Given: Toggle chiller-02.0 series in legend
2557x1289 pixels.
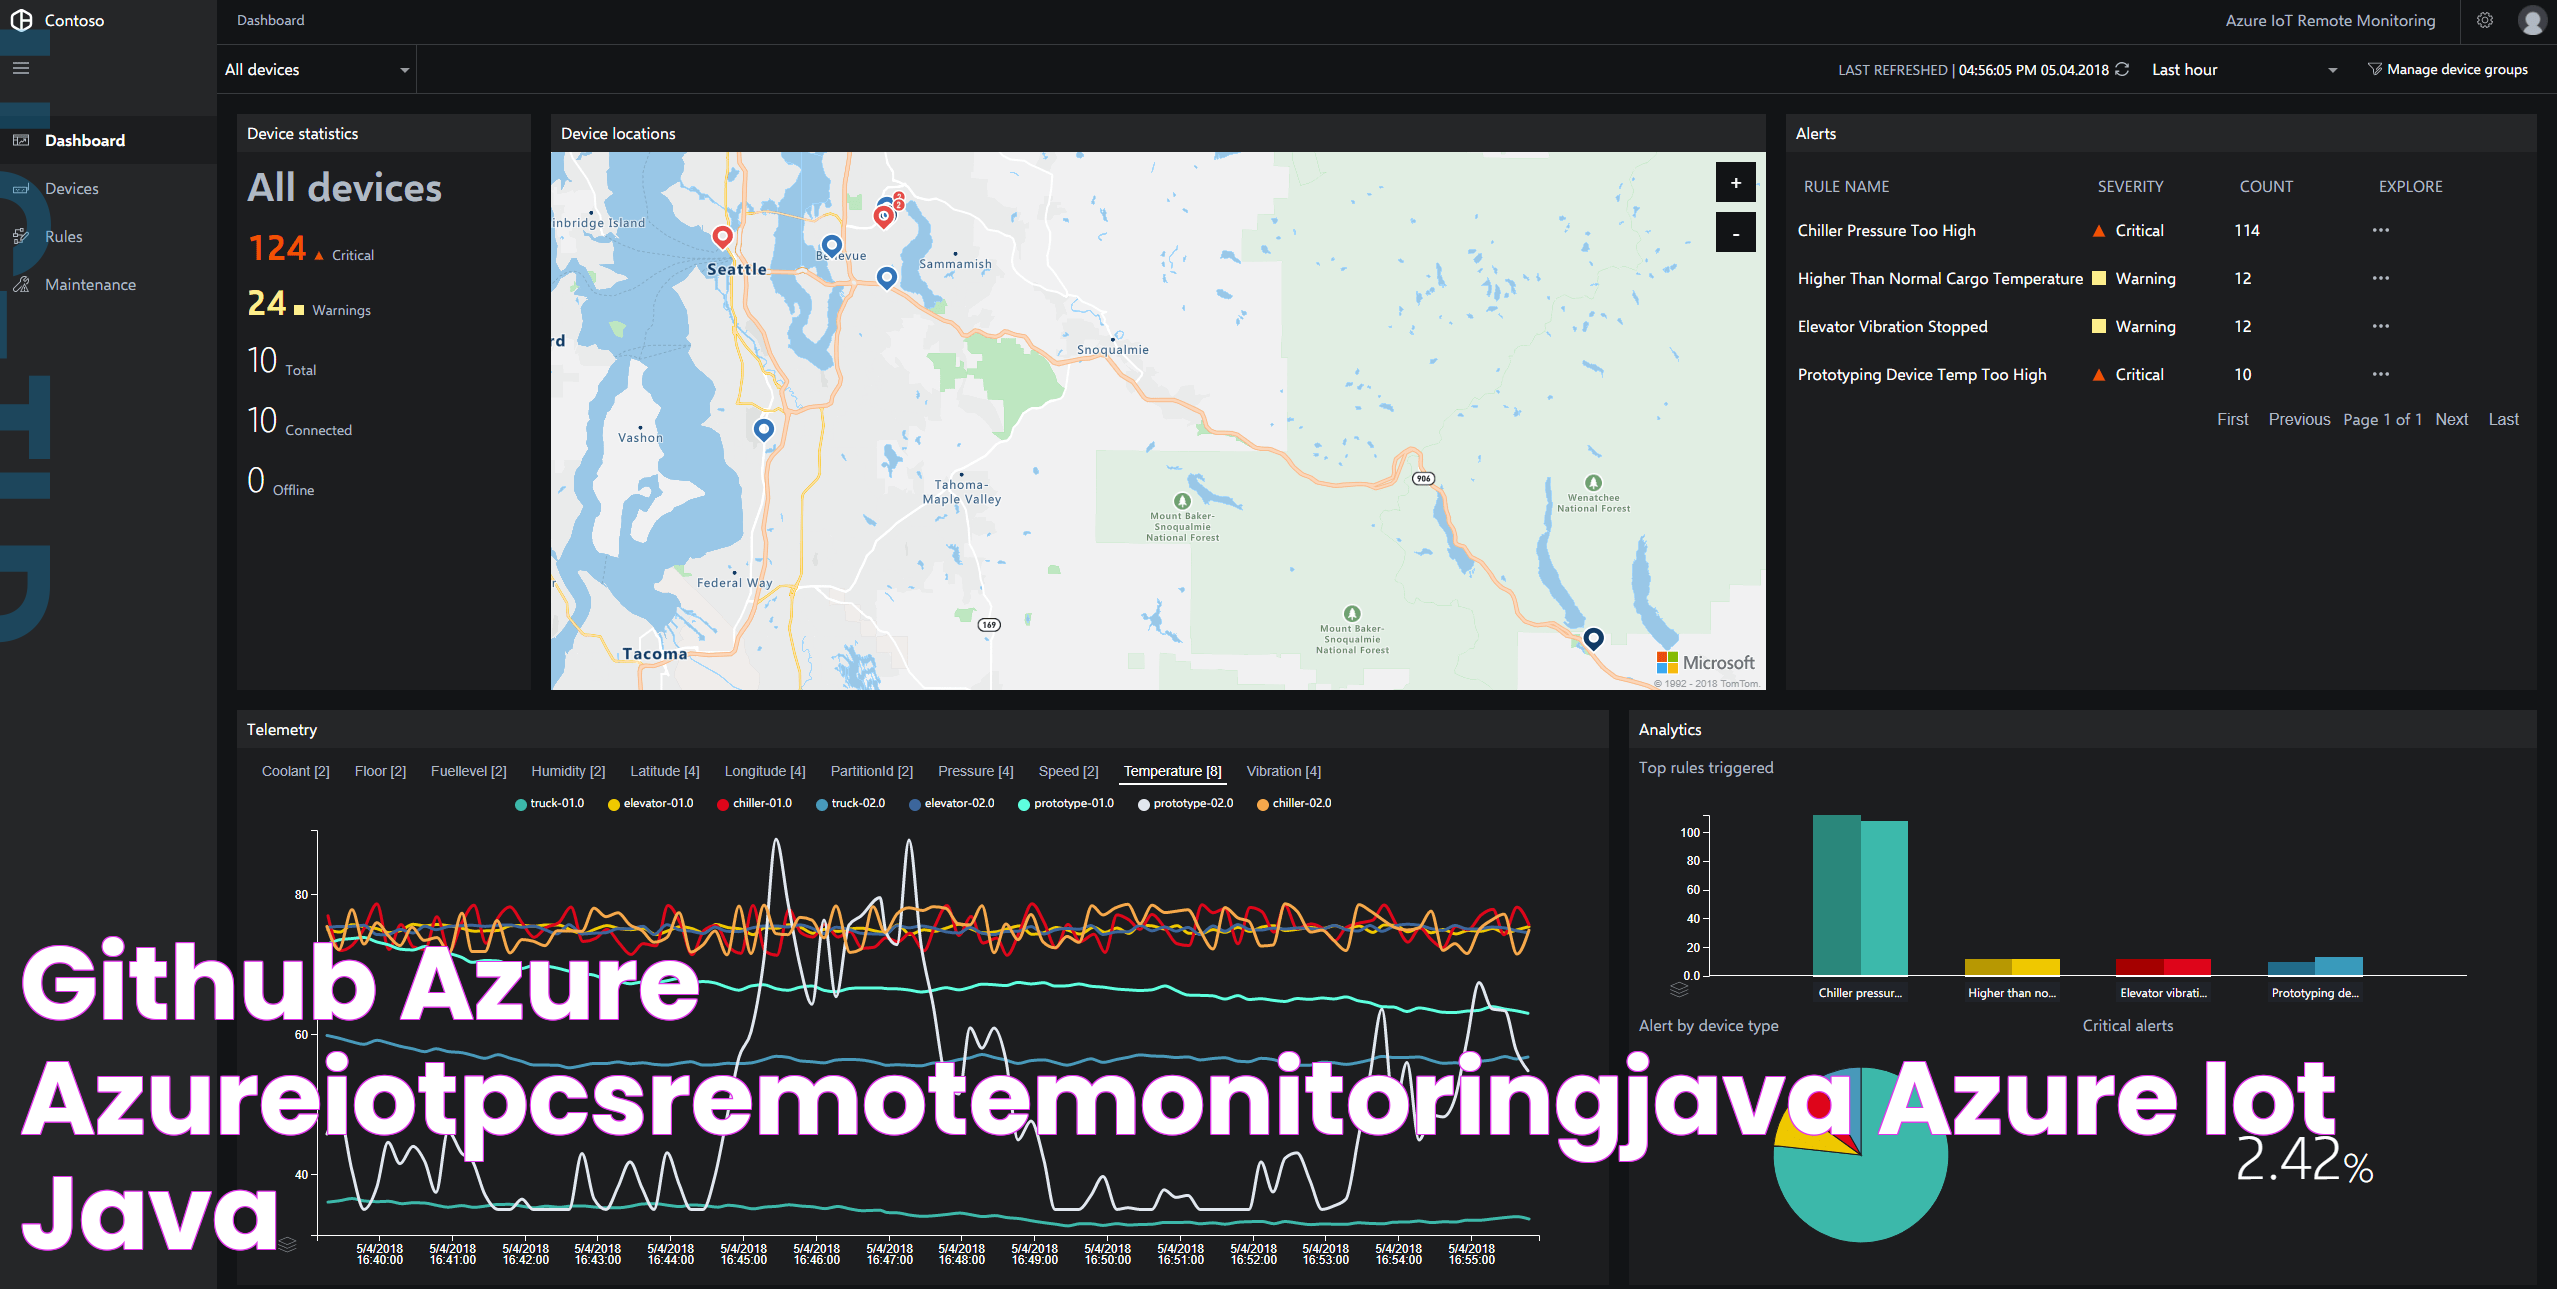Looking at the screenshot, I should pos(1294,804).
